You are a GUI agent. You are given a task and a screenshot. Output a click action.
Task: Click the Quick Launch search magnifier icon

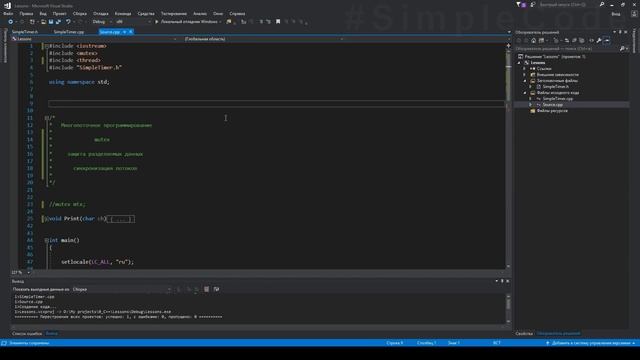pos(602,4)
